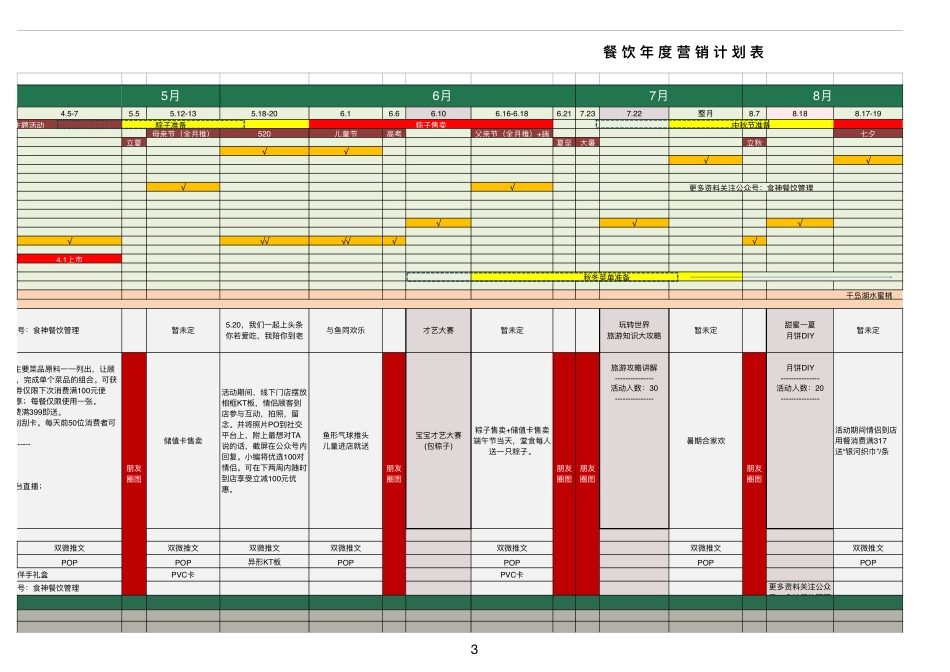950x672 pixels.
Task: Select the 7月 month header
Action: click(x=659, y=96)
